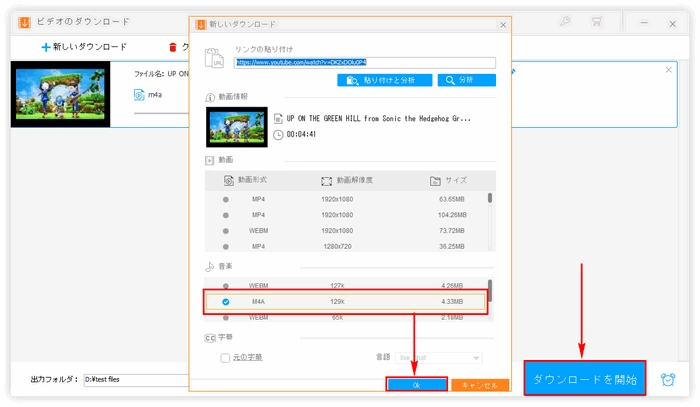Click the CC subtitle section icon
This screenshot has width=700, height=407.
click(210, 337)
